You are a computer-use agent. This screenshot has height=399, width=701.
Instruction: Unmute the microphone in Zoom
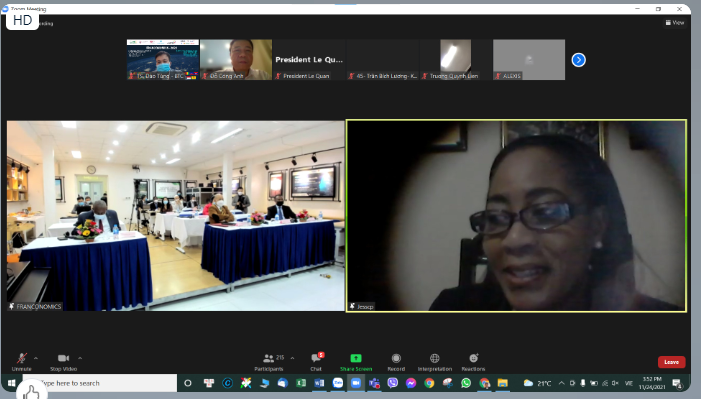21,362
